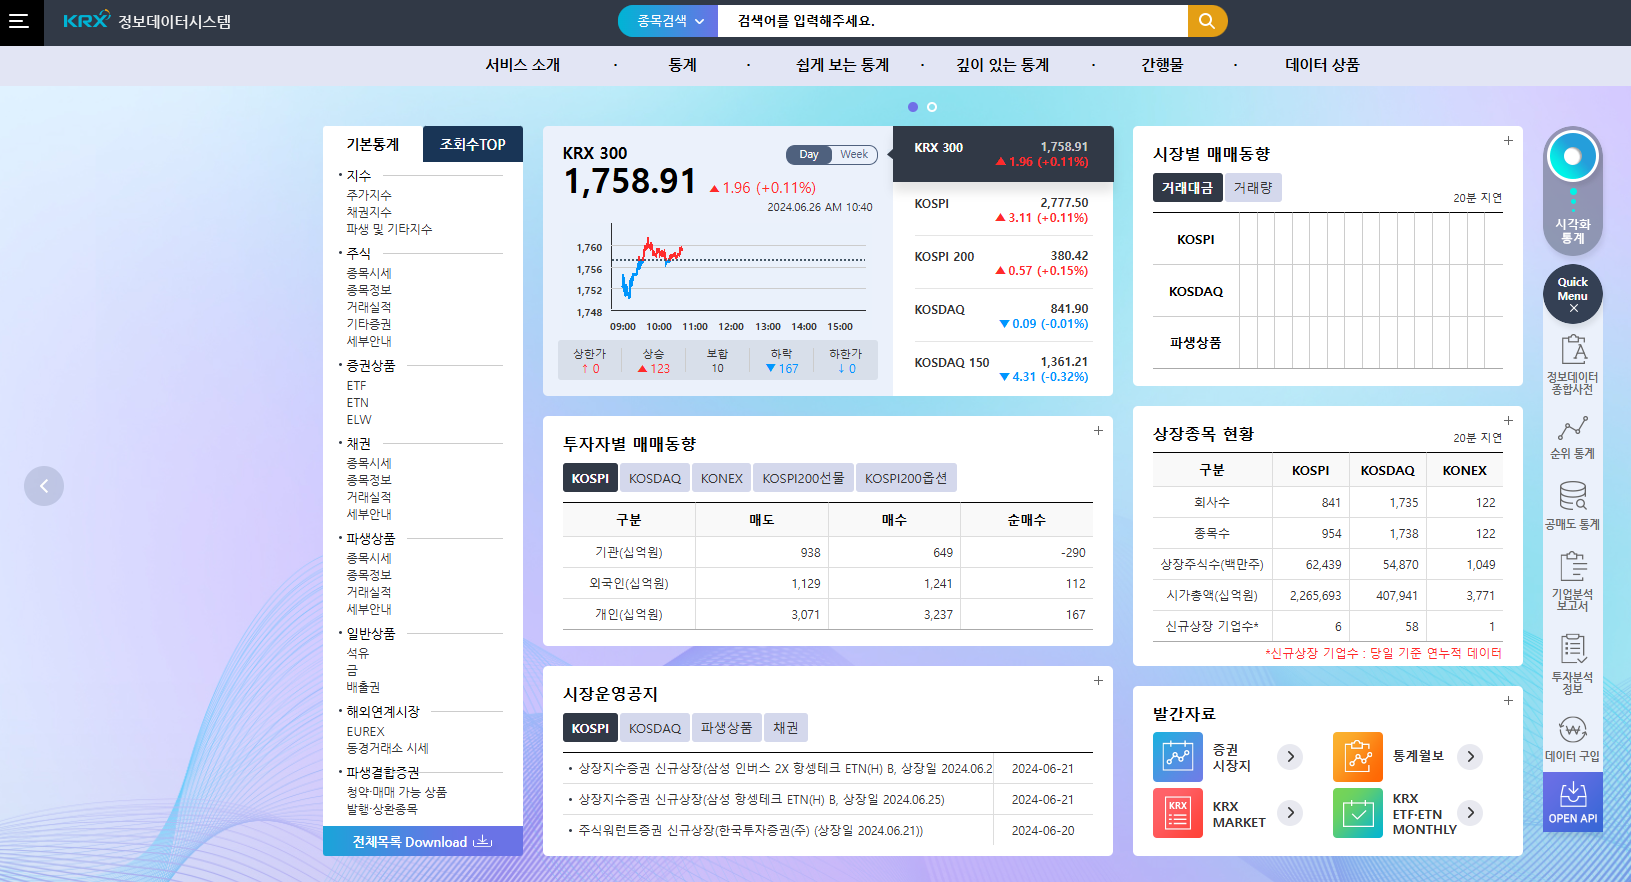Click arrow next to 증권 시장지
Viewport: 1631px width, 882px height.
click(x=1290, y=757)
